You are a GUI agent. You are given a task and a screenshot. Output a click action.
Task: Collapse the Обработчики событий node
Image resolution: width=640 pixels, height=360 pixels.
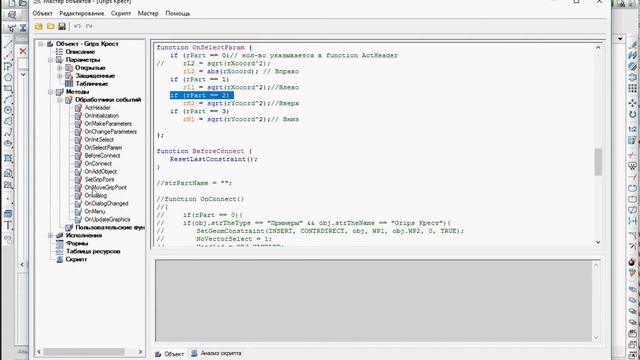click(60, 100)
